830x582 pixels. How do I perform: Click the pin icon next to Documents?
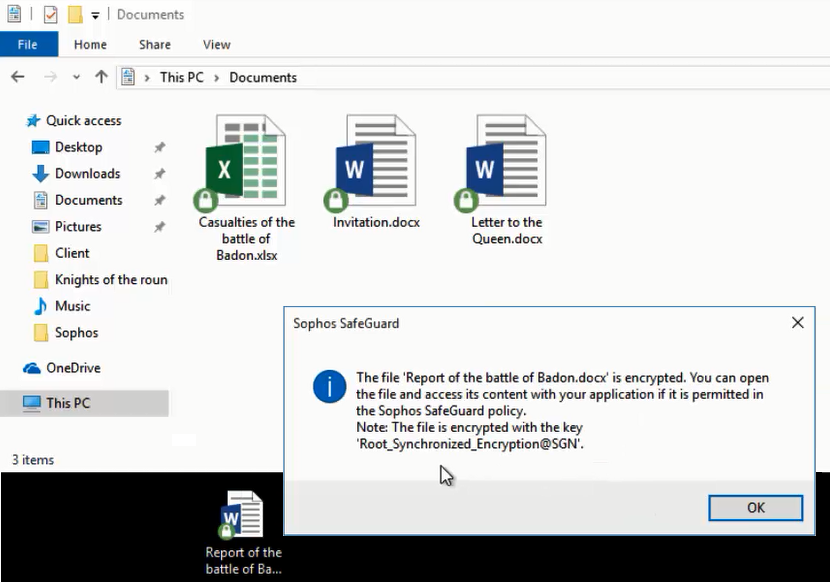(159, 200)
